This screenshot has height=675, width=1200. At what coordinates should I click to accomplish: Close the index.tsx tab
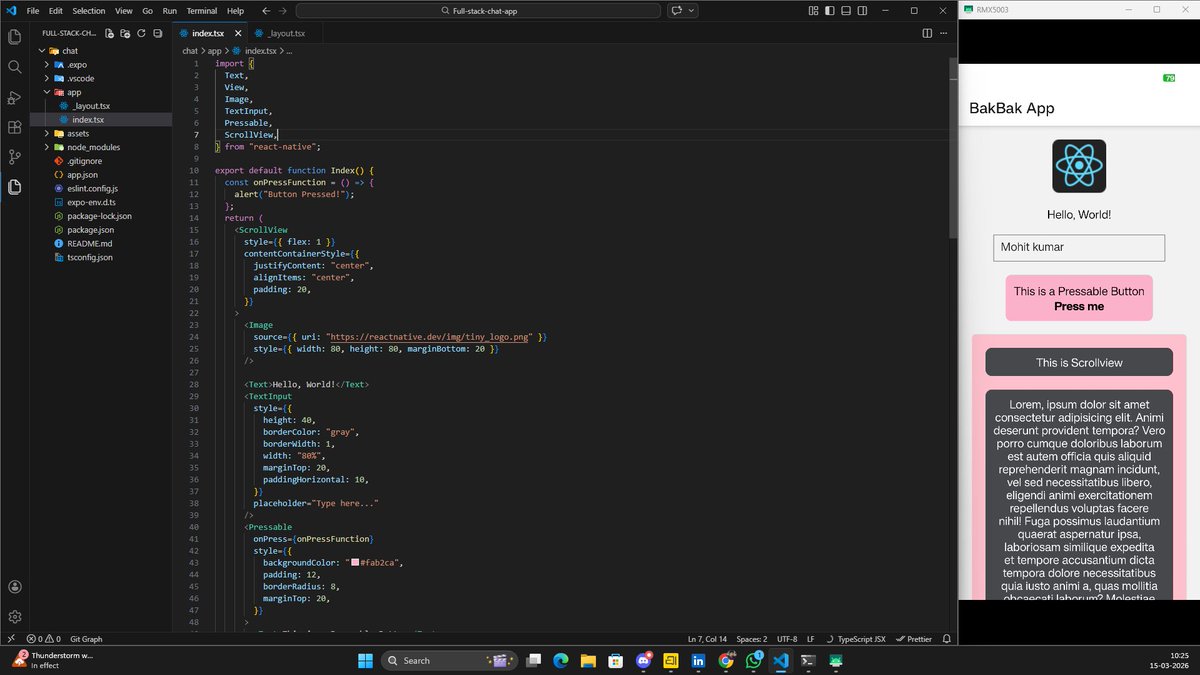[239, 33]
